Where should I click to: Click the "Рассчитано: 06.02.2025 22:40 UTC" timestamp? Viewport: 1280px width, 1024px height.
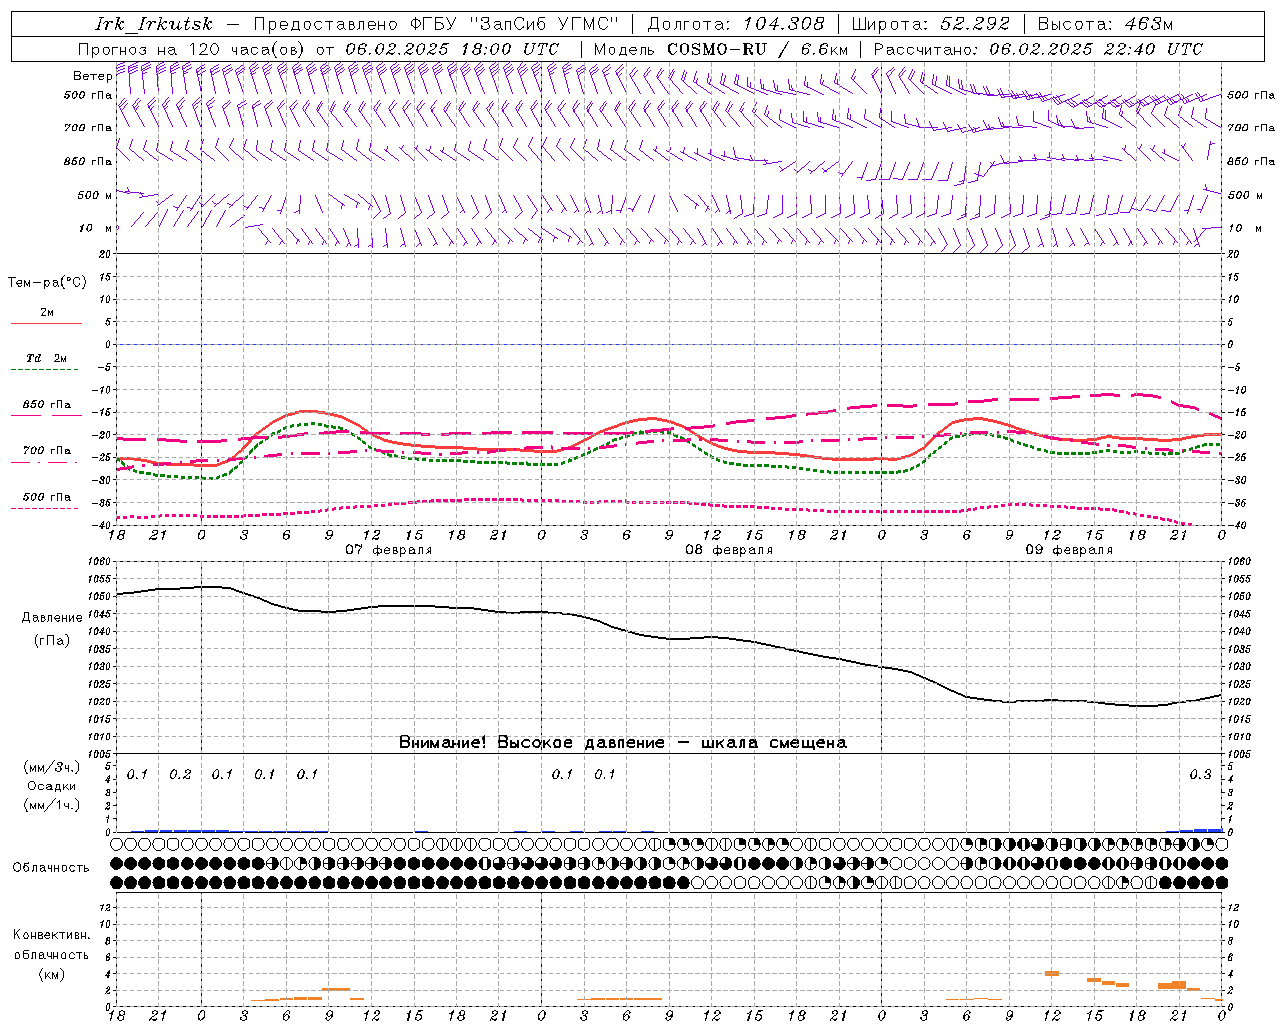pos(1038,49)
